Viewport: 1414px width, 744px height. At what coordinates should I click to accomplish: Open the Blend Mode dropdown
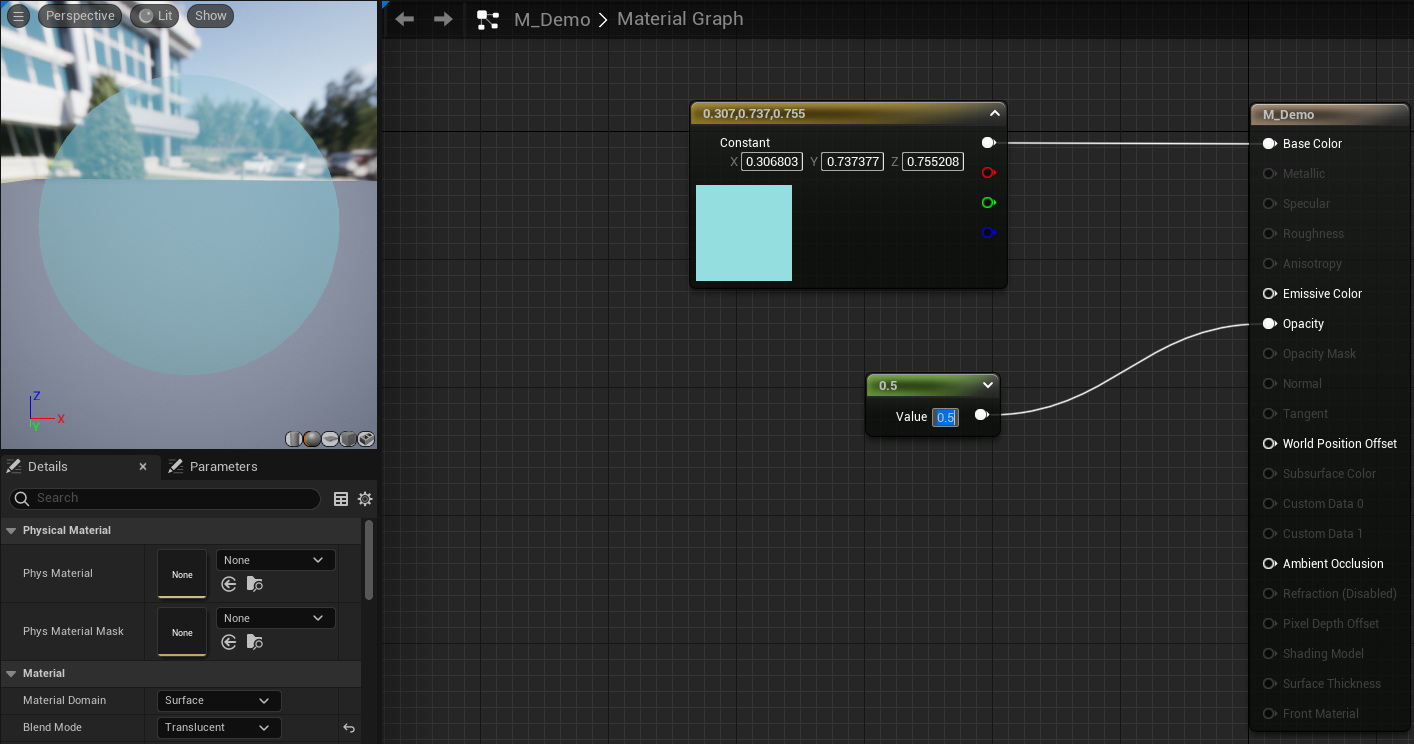[218, 728]
